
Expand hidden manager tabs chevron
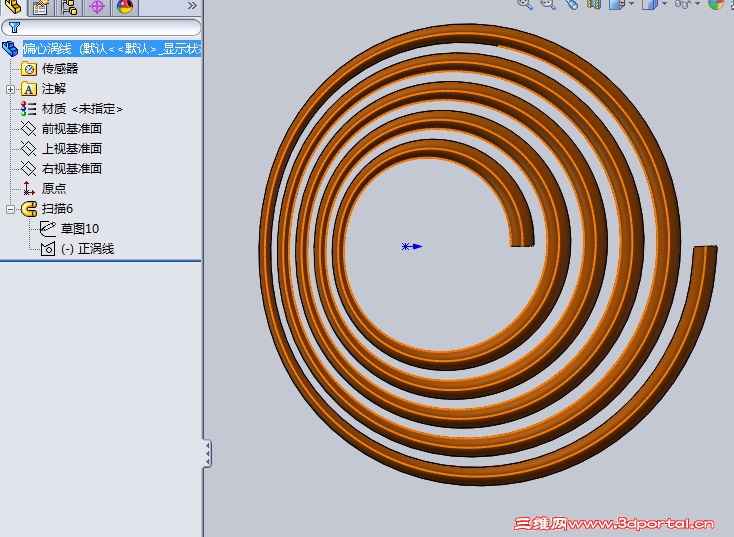tap(192, 6)
